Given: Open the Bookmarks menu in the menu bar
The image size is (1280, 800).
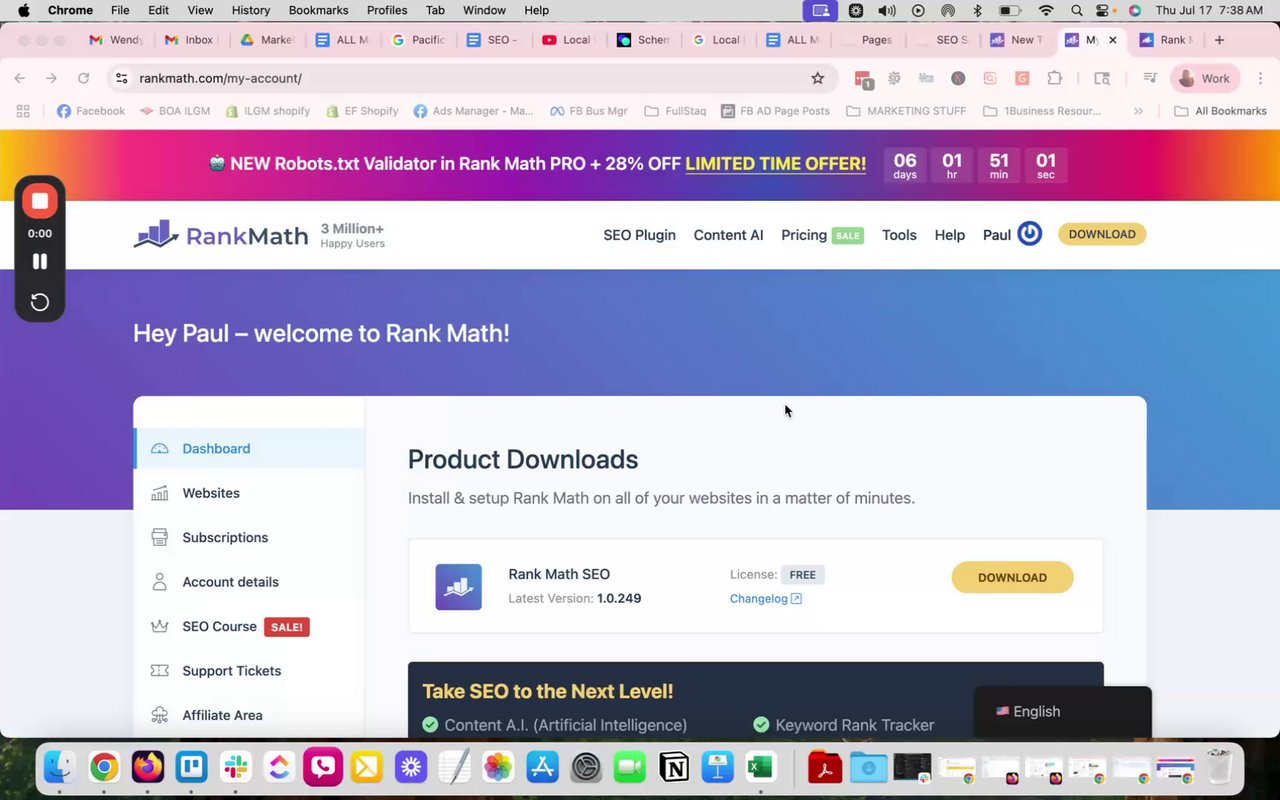Looking at the screenshot, I should 318,10.
